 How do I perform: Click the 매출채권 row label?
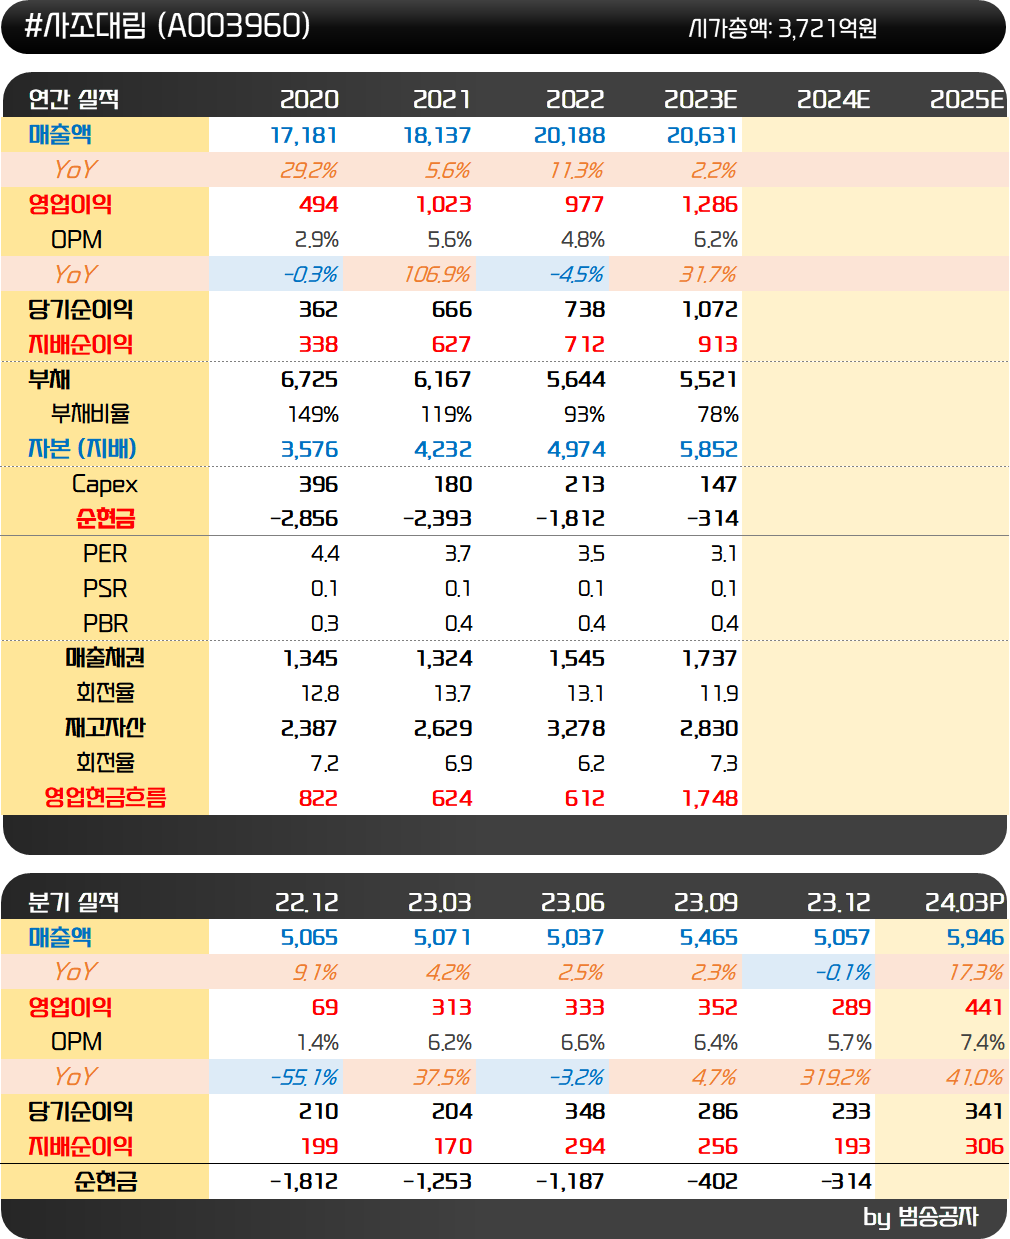(x=105, y=657)
